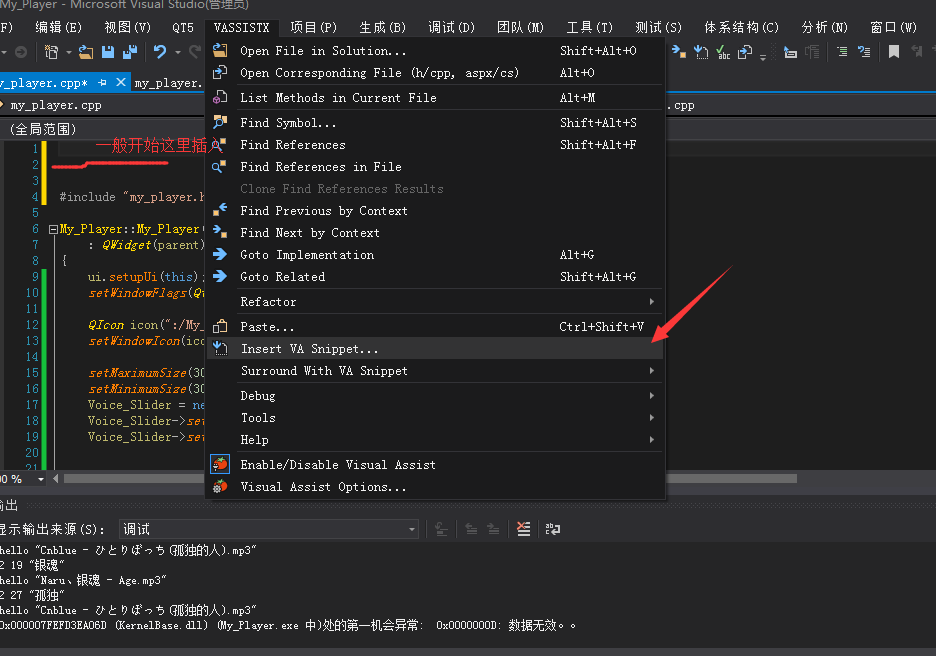Open the output source dropdown showing 调试
The width and height of the screenshot is (936, 656).
269,529
